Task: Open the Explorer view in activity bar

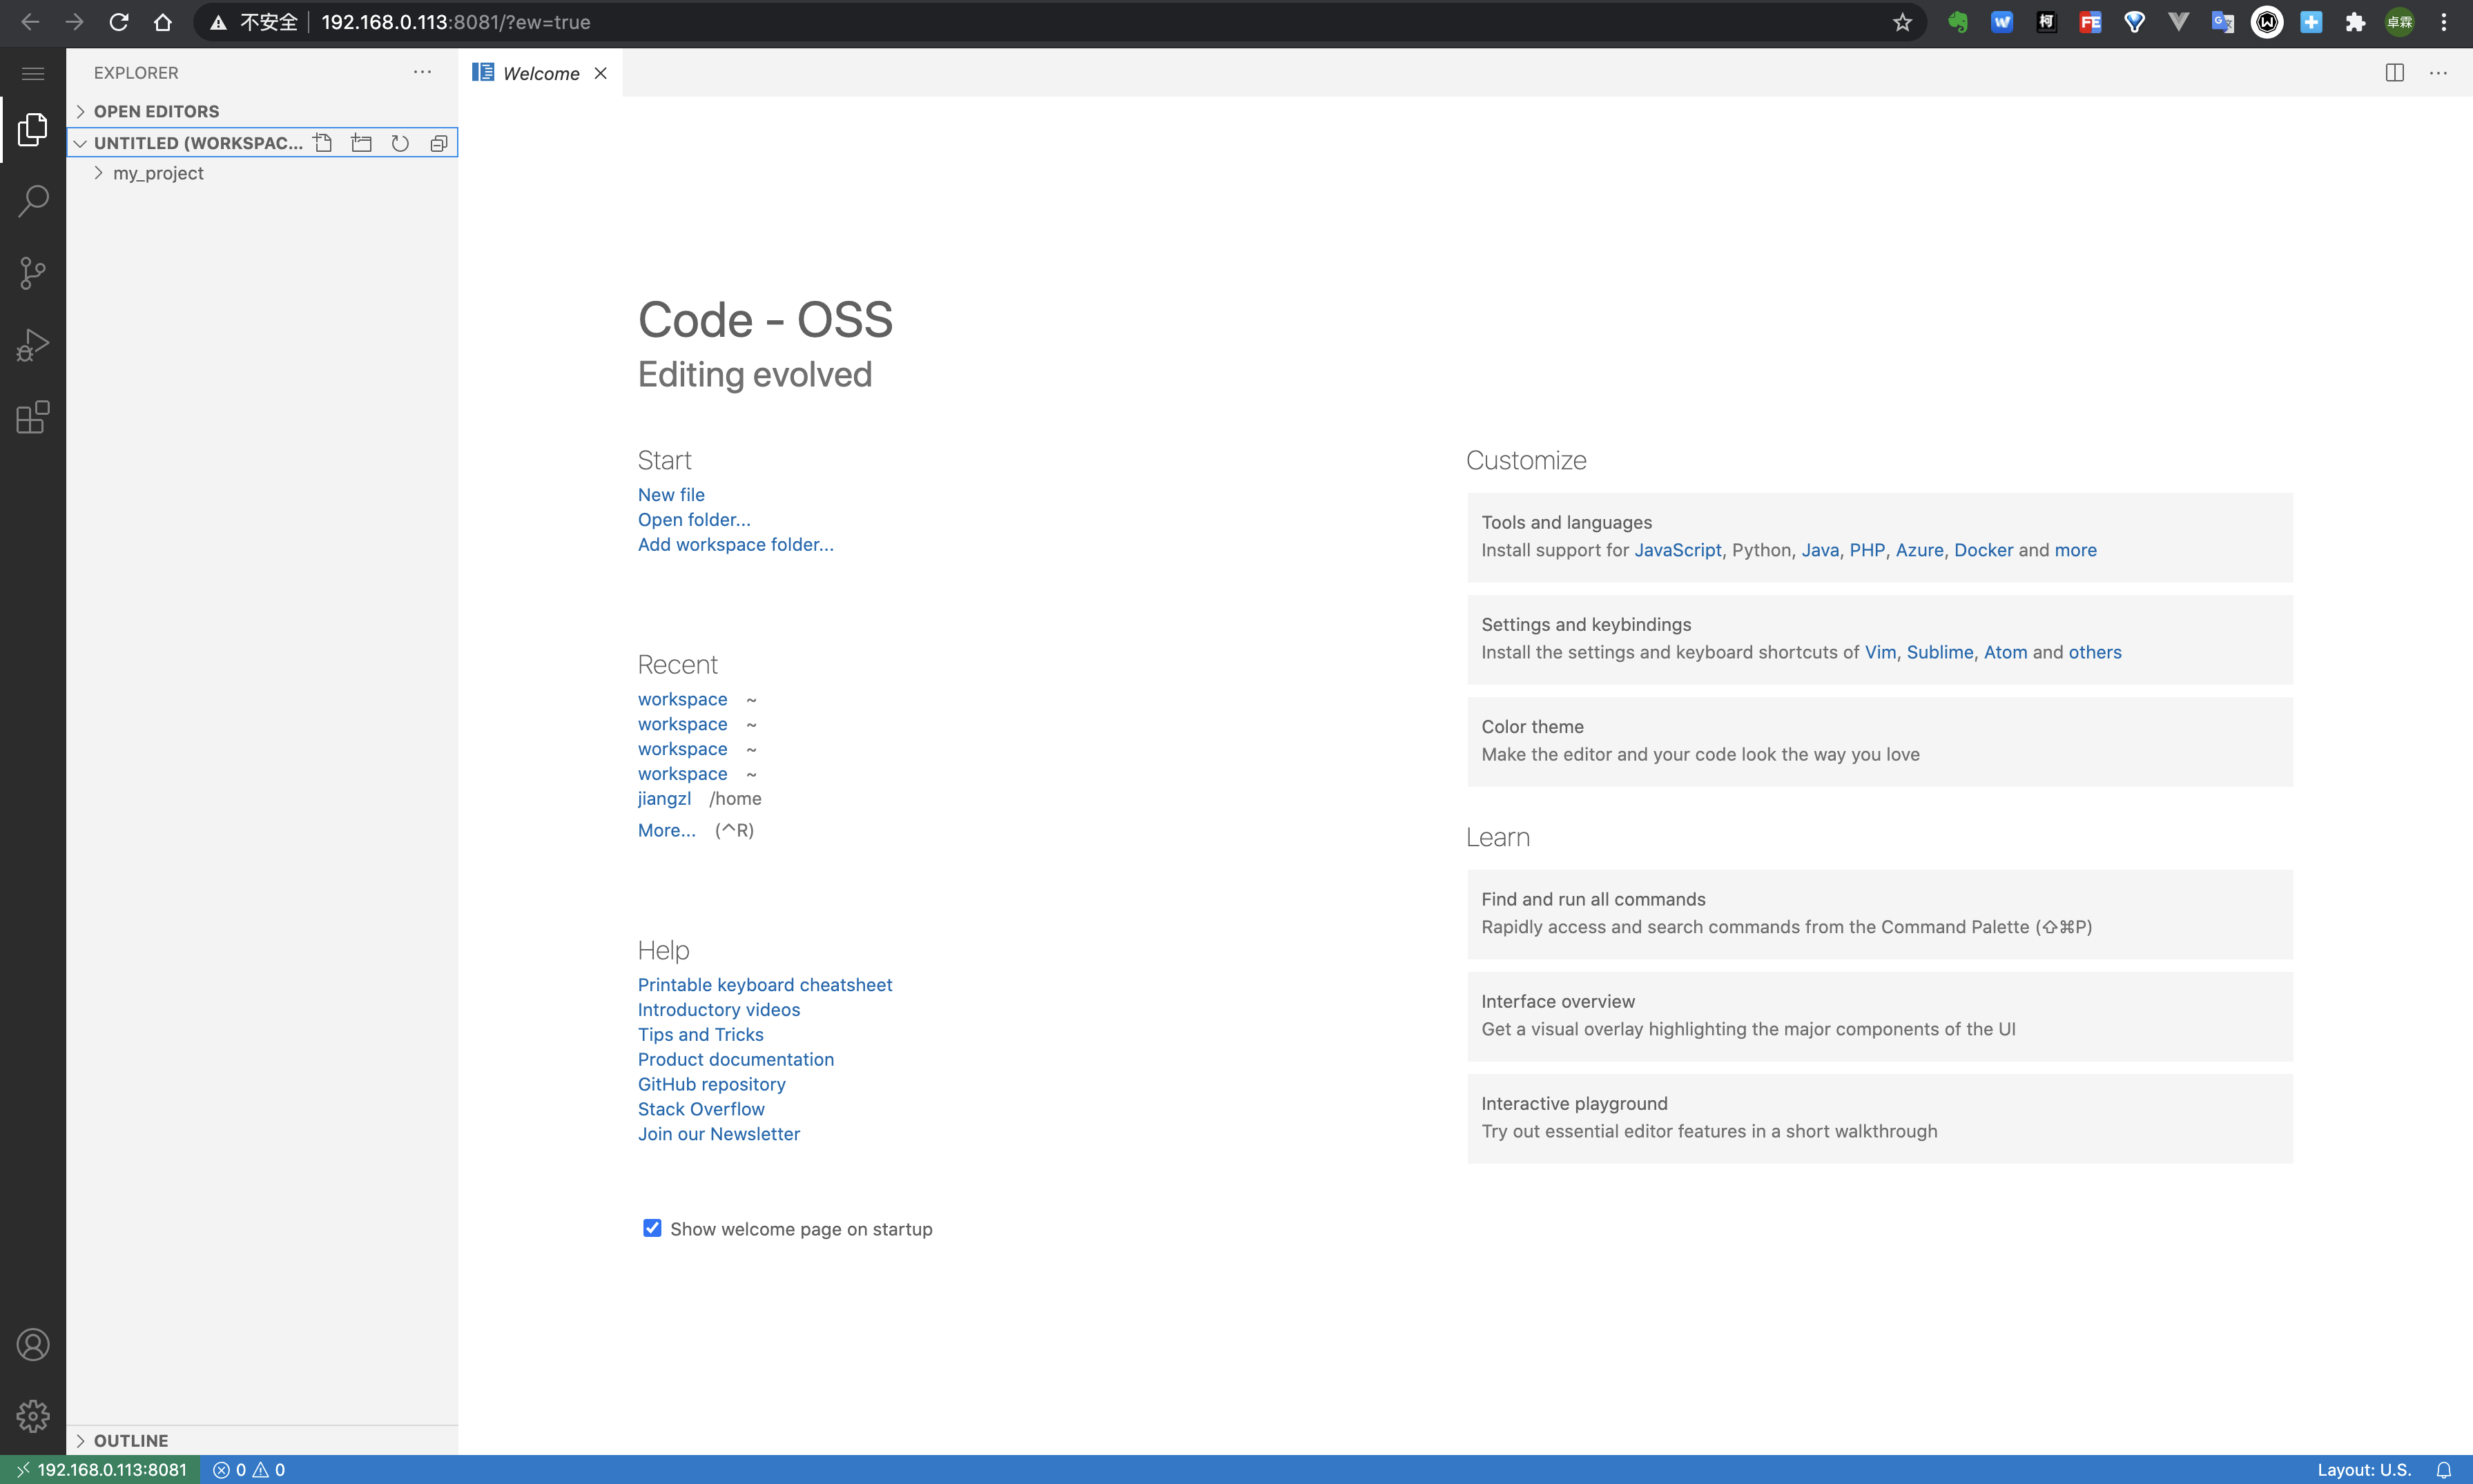Action: [x=33, y=129]
